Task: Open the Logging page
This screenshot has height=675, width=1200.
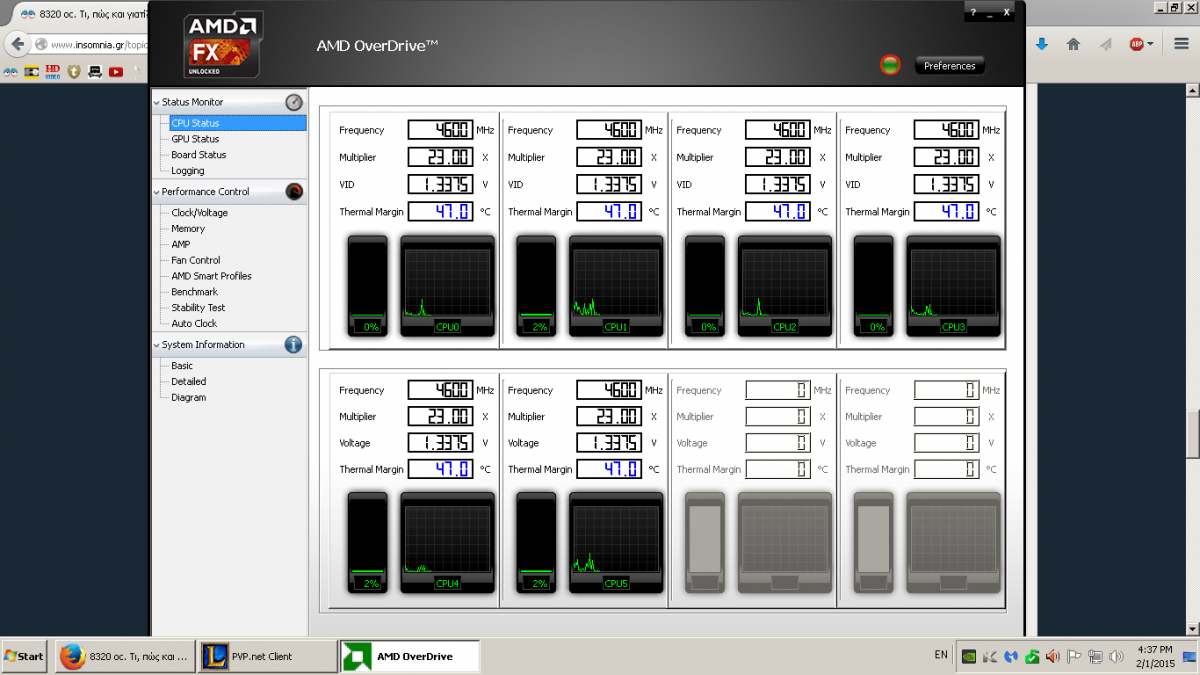Action: click(x=188, y=171)
